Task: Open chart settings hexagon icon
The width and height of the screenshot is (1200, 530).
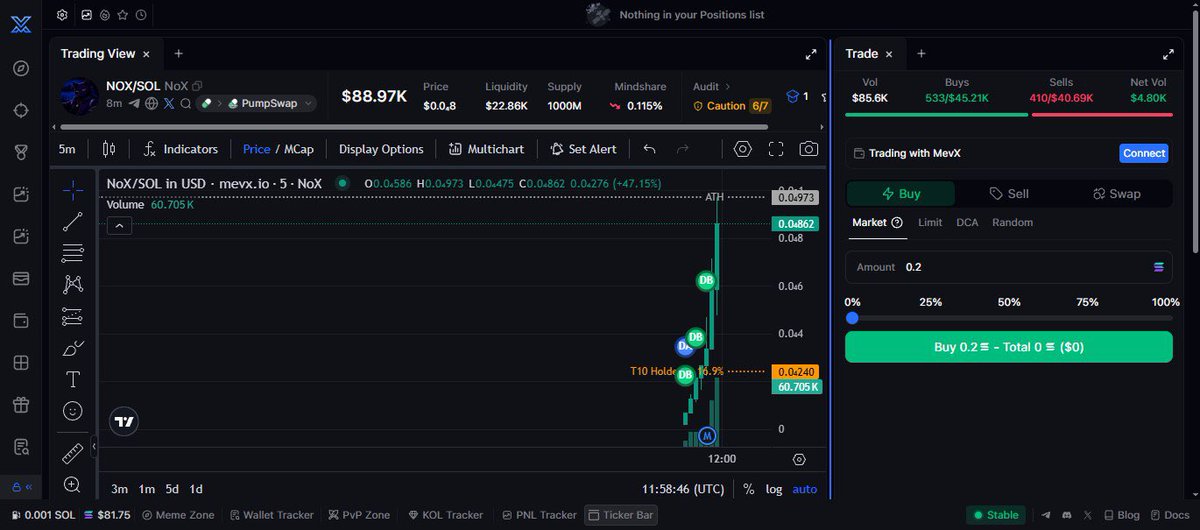Action: (x=742, y=149)
